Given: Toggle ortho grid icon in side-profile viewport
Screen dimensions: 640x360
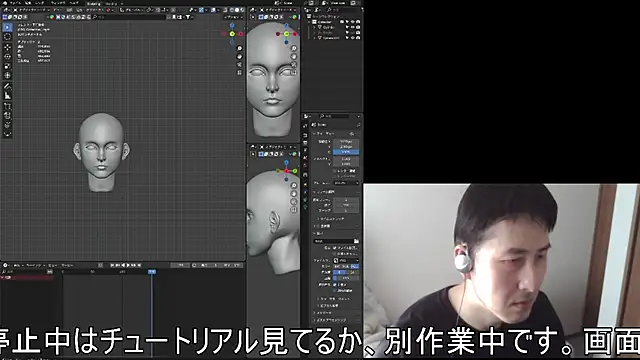Looking at the screenshot, I should (x=294, y=210).
